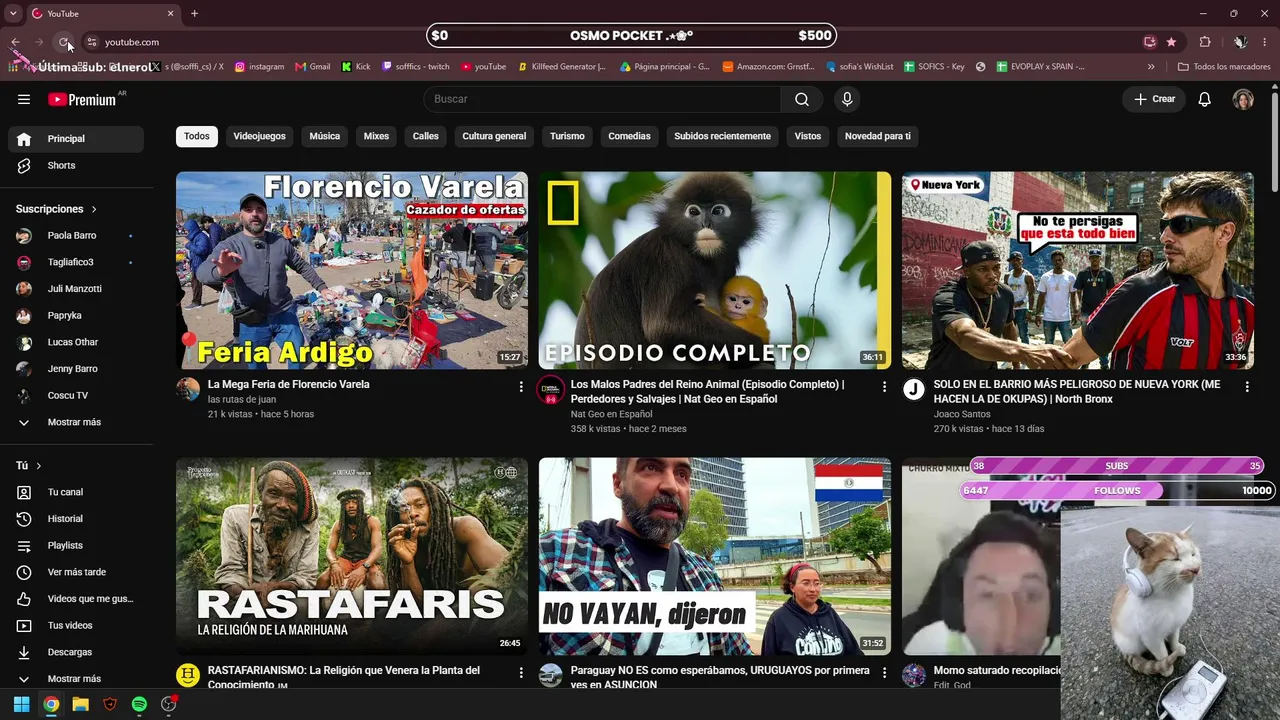
Task: Start voice search with the microphone icon
Action: coord(847,99)
